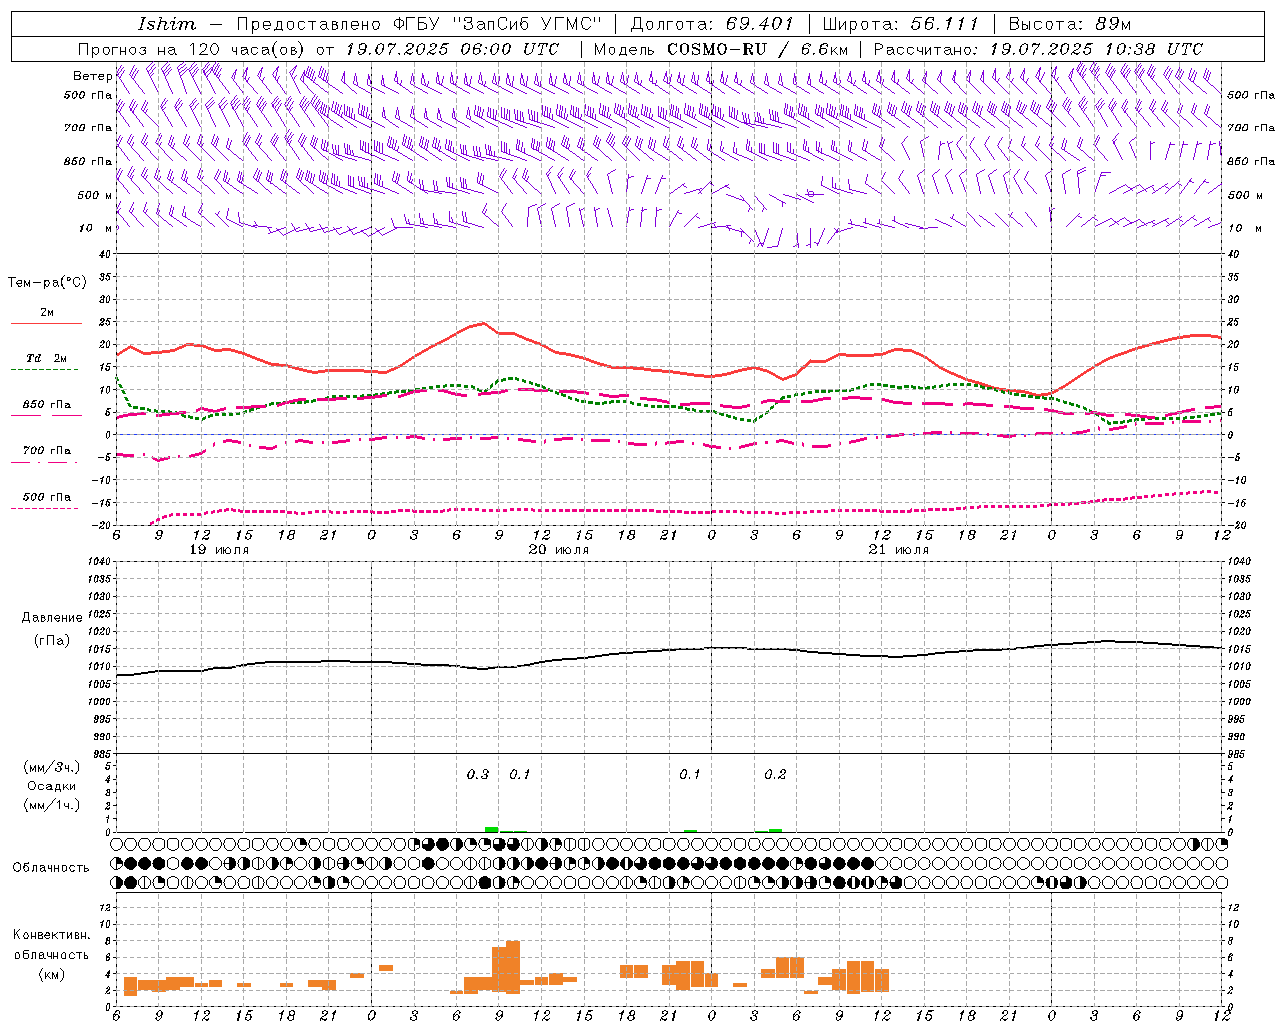Select the 'Давление' pressure panel label
The width and height of the screenshot is (1280, 1024).
[52, 618]
